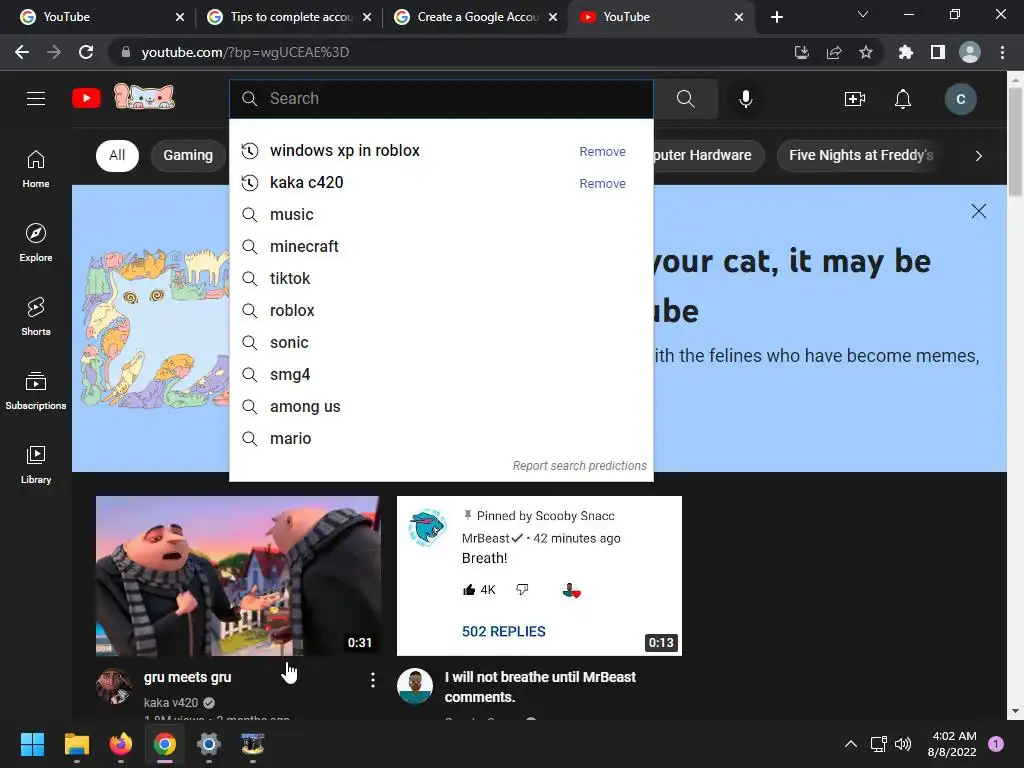This screenshot has height=768, width=1024.
Task: Click into the YouTube Search field
Action: (x=441, y=99)
